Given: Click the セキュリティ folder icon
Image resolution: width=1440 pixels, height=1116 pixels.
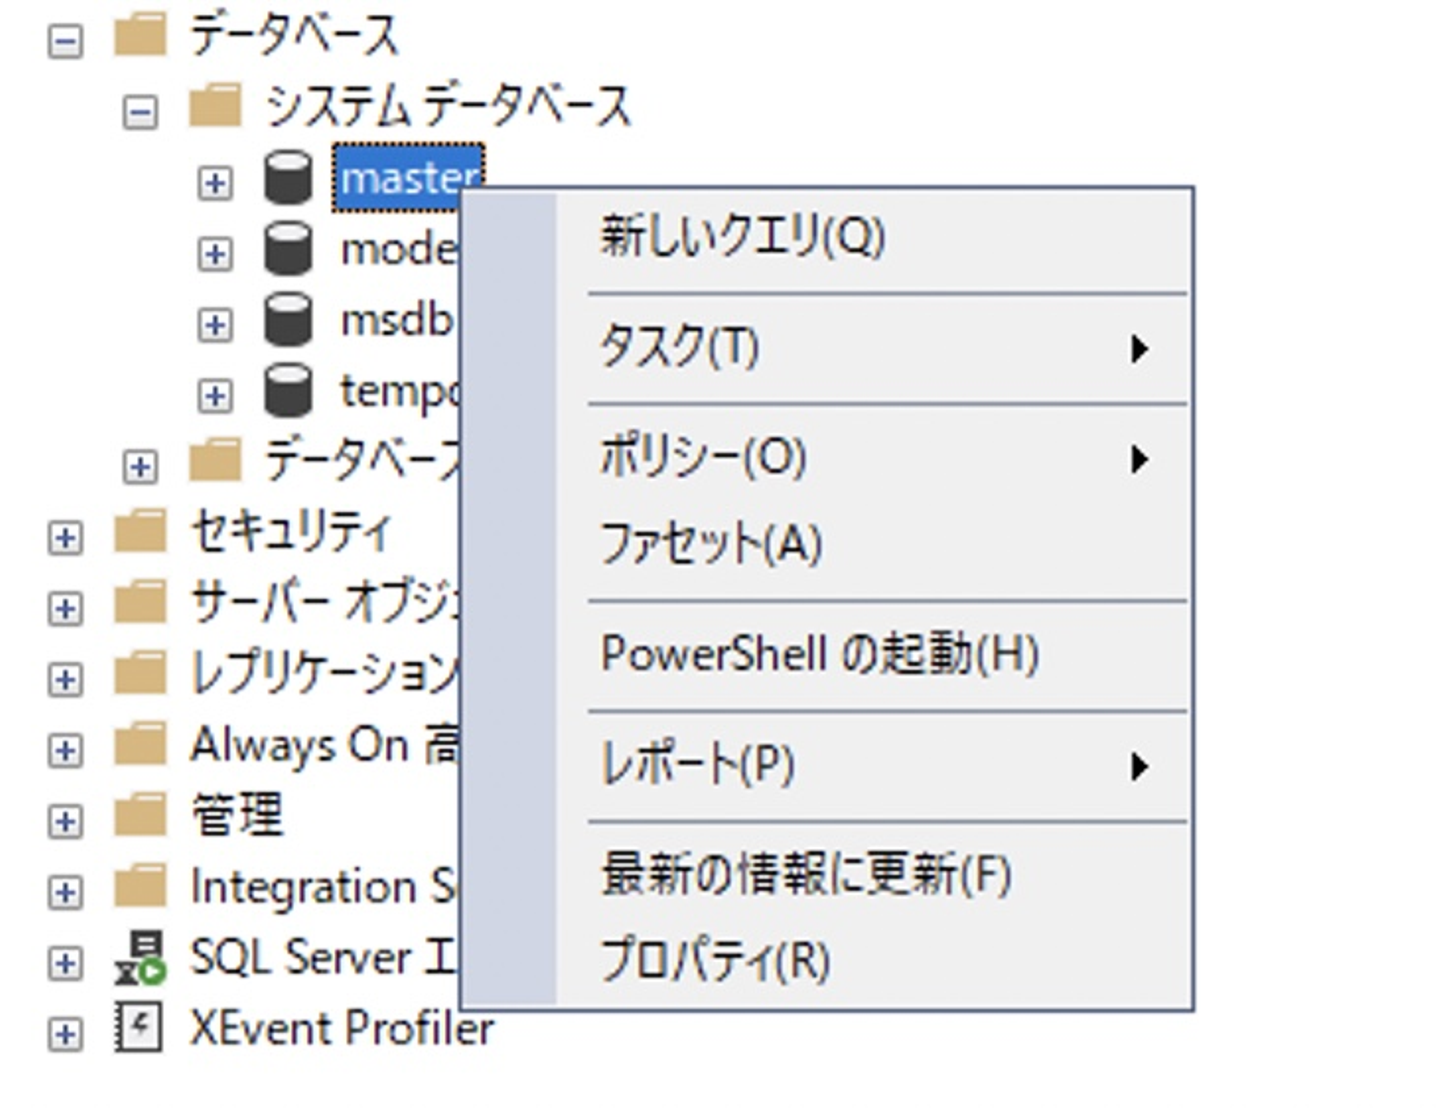Looking at the screenshot, I should (x=140, y=533).
